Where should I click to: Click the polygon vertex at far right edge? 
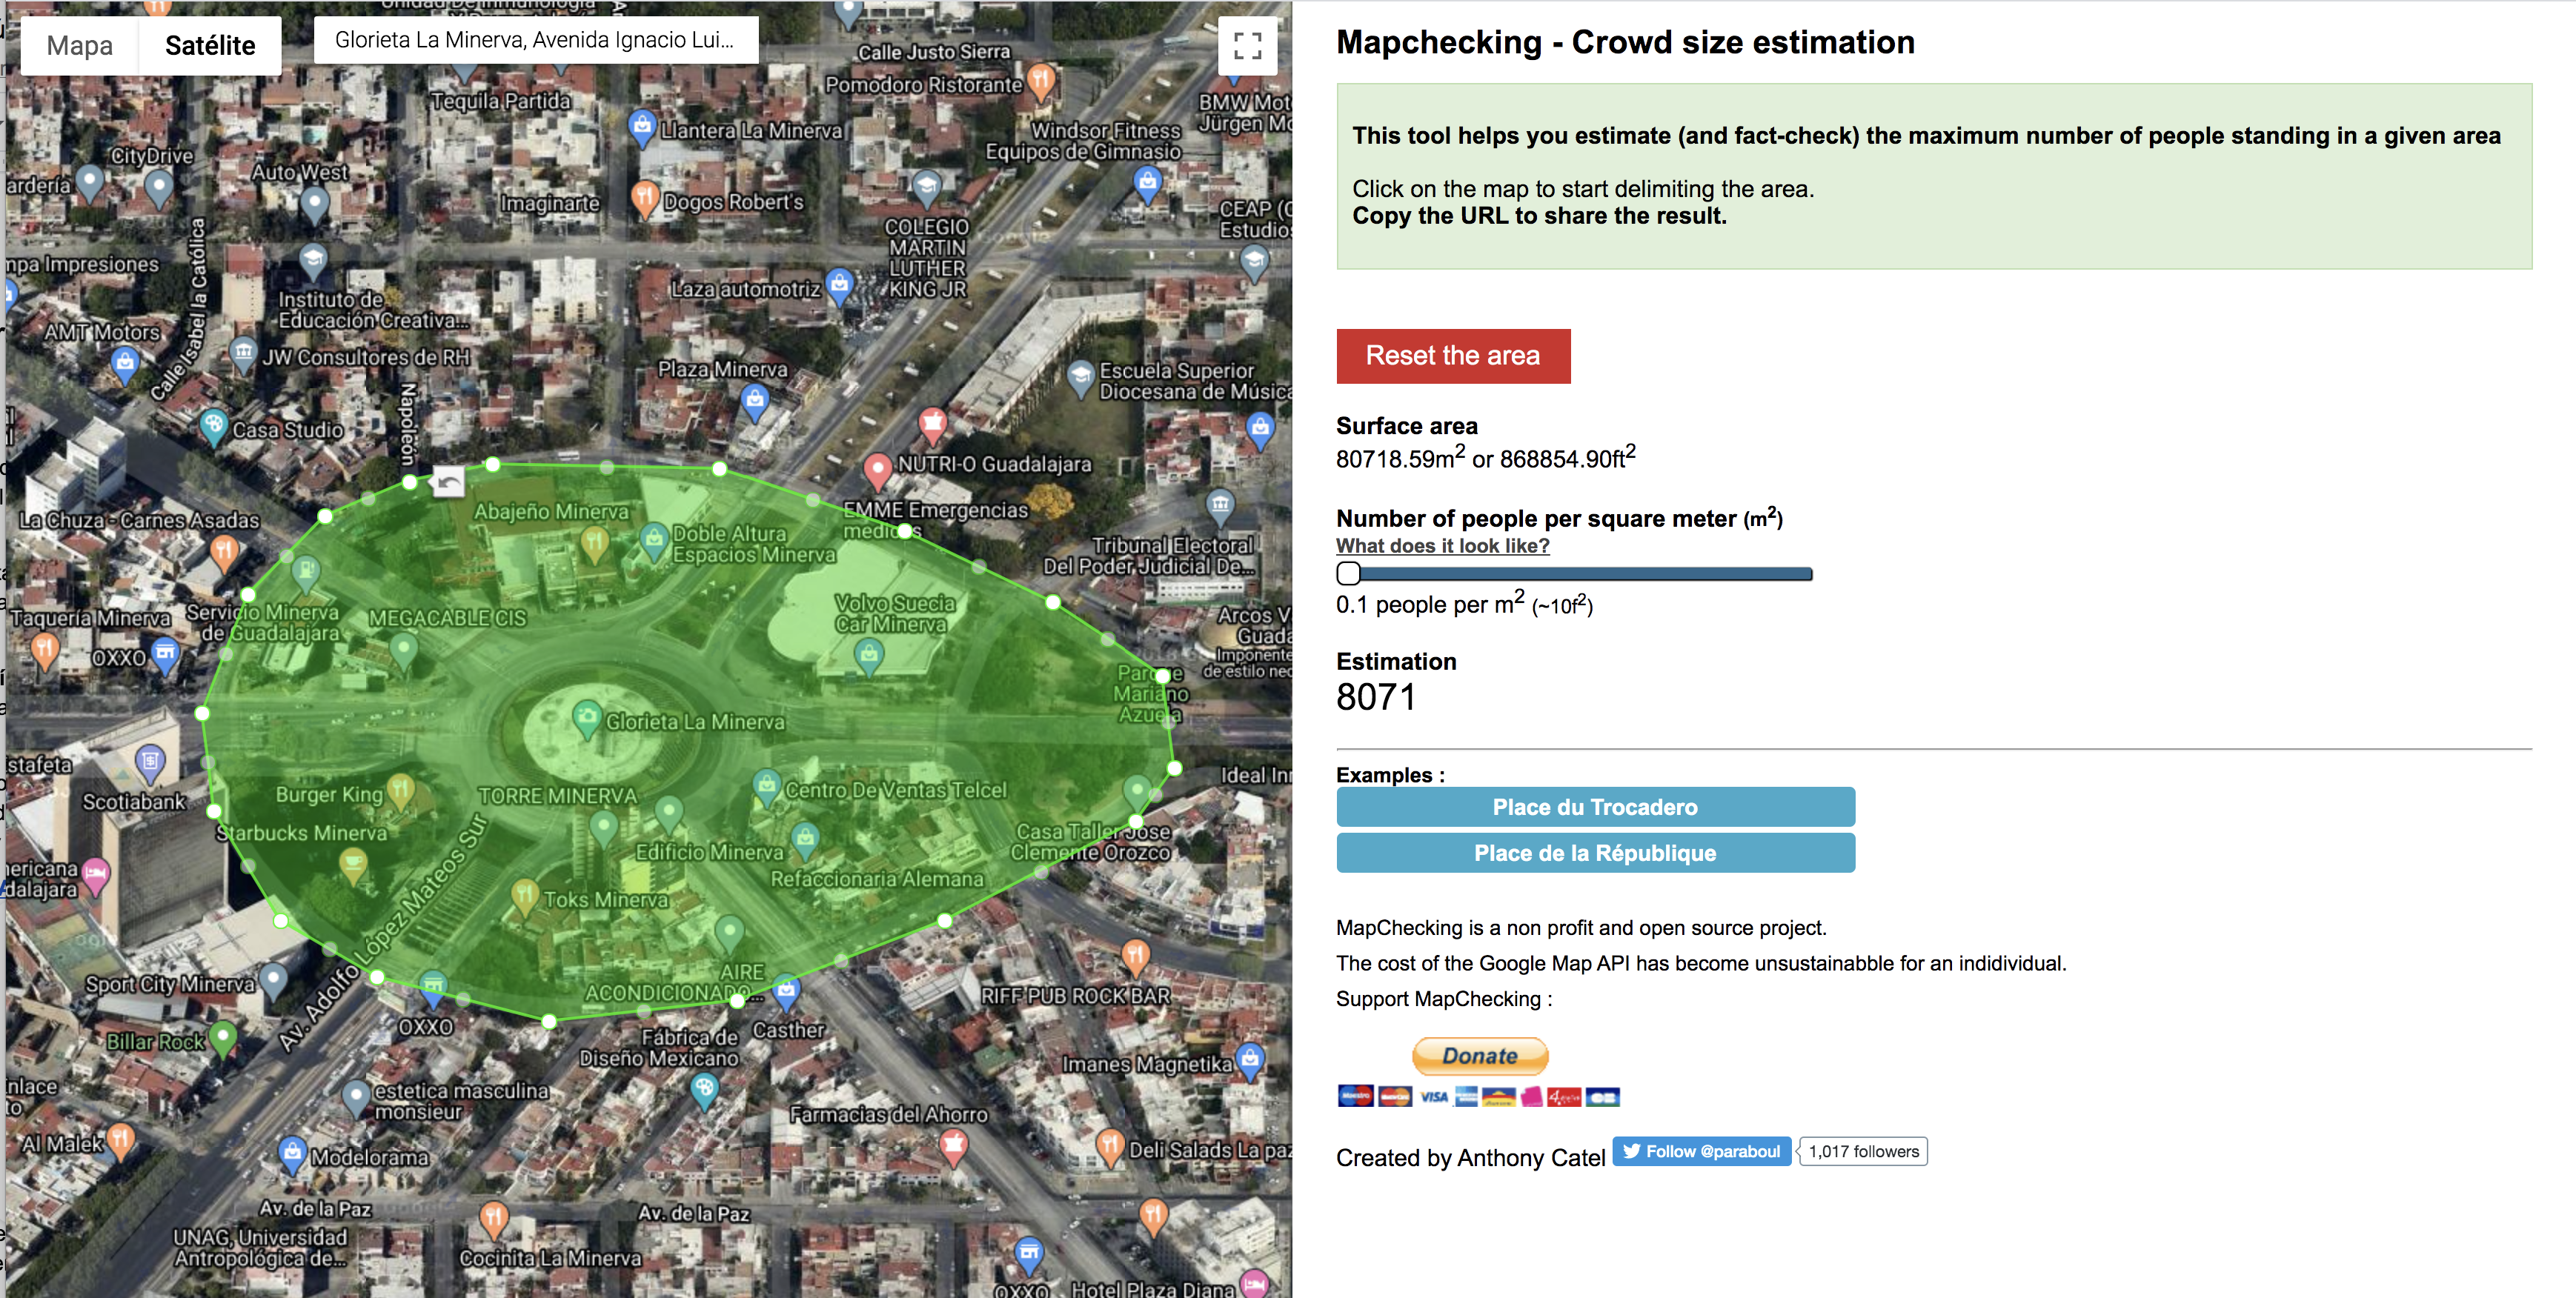1175,768
